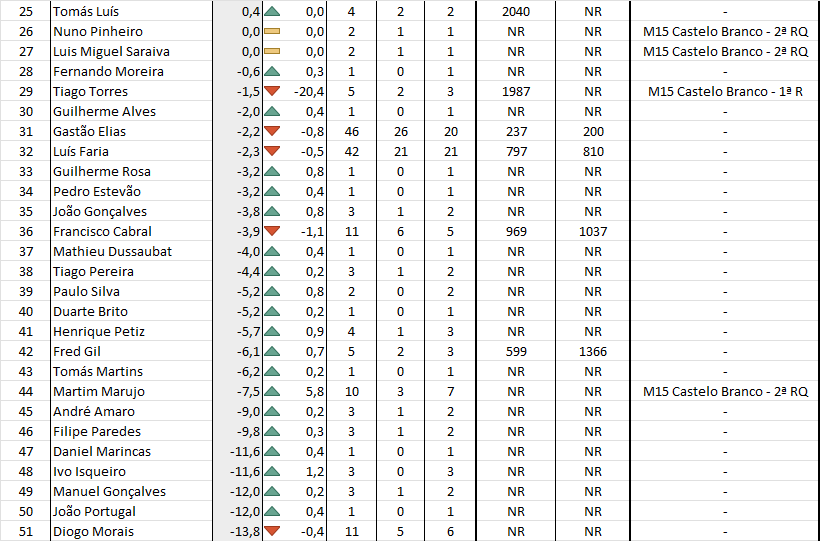This screenshot has width=820, height=541.
Task: Click the green up arrow for Fernando Moreira
Action: (272, 71)
